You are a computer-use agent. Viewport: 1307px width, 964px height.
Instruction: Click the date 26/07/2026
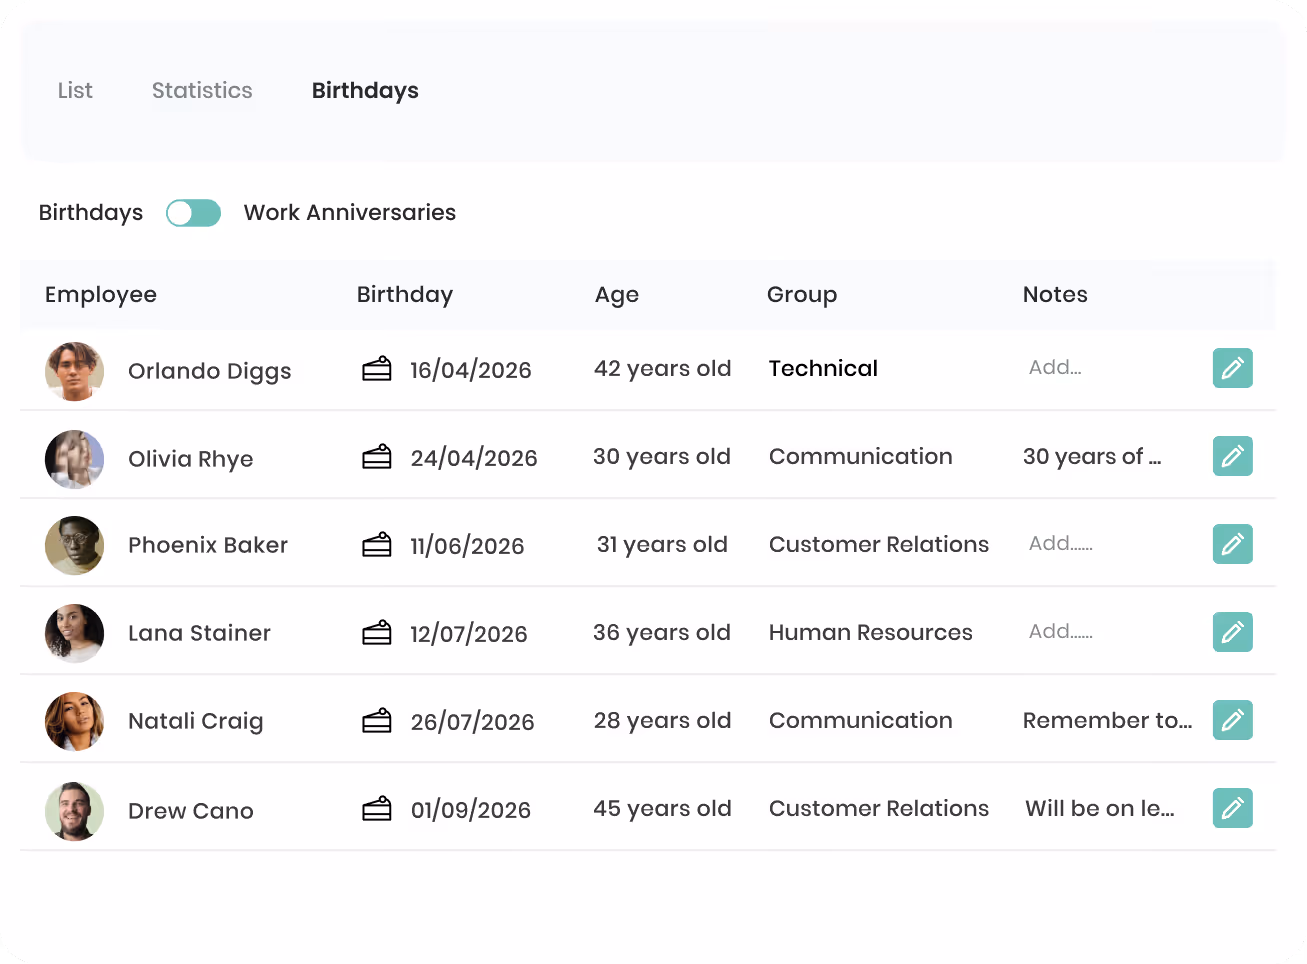pos(473,722)
